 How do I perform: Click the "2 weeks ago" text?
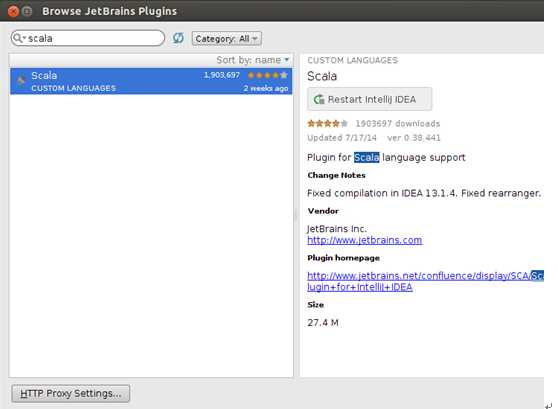(x=266, y=88)
